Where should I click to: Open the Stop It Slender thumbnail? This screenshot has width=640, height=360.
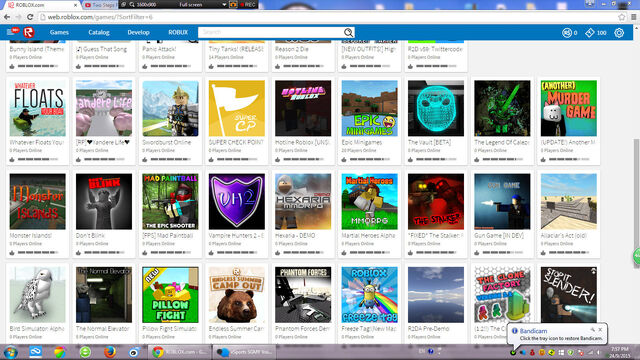(569, 295)
